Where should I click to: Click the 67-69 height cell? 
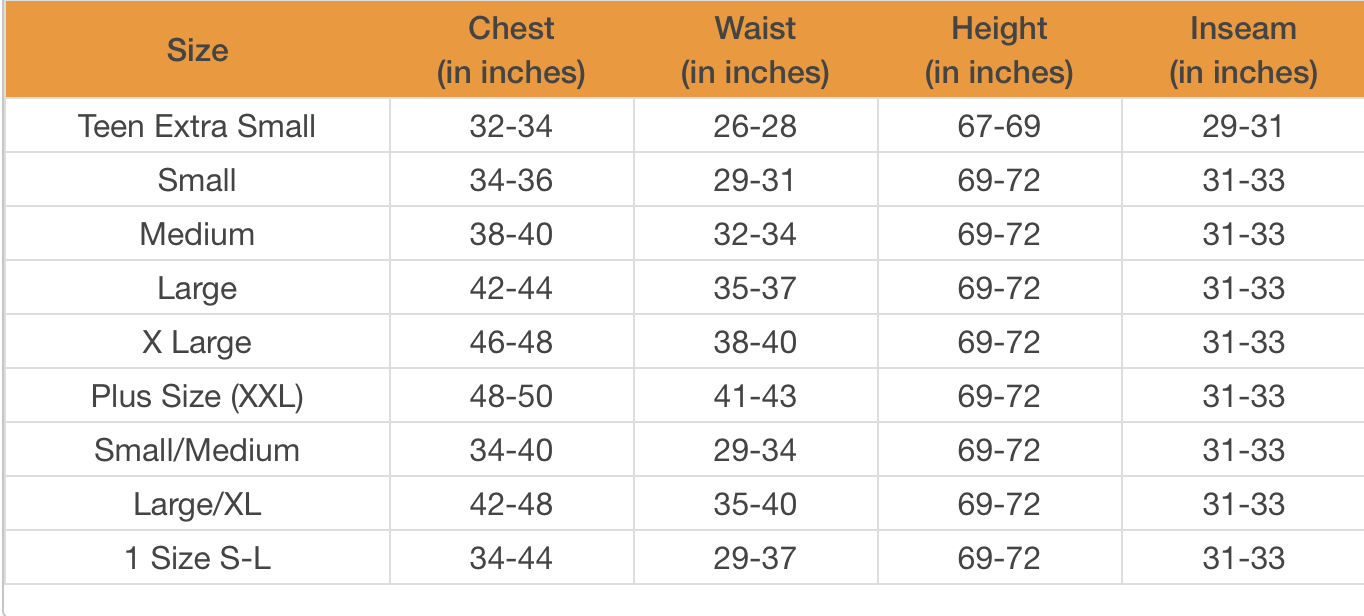[x=999, y=126]
